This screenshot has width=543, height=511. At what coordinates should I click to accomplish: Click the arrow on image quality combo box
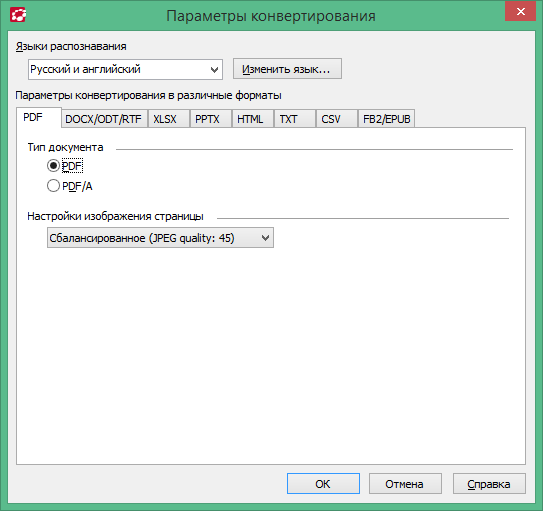pyautogui.click(x=265, y=238)
